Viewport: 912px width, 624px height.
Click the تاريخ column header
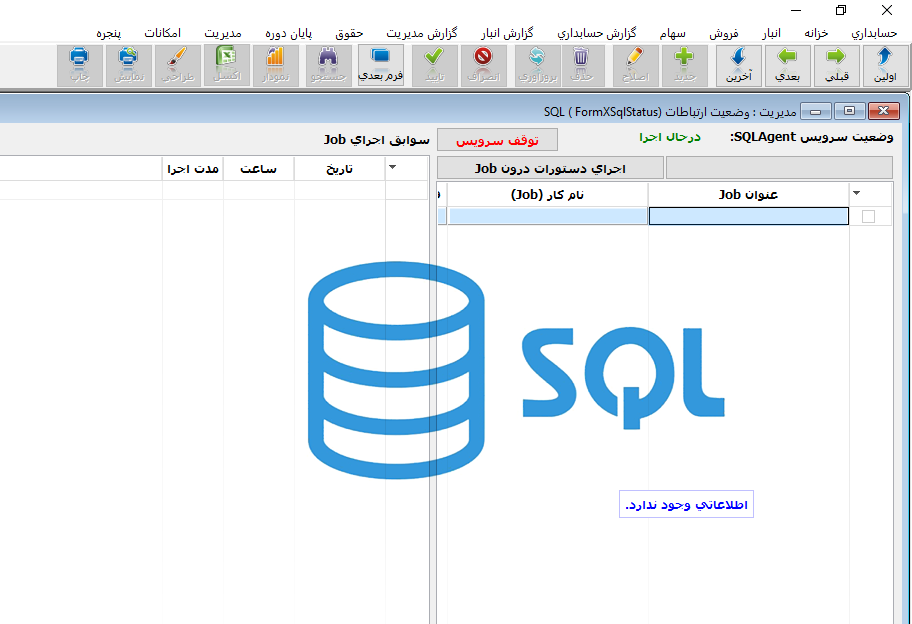pyautogui.click(x=340, y=169)
